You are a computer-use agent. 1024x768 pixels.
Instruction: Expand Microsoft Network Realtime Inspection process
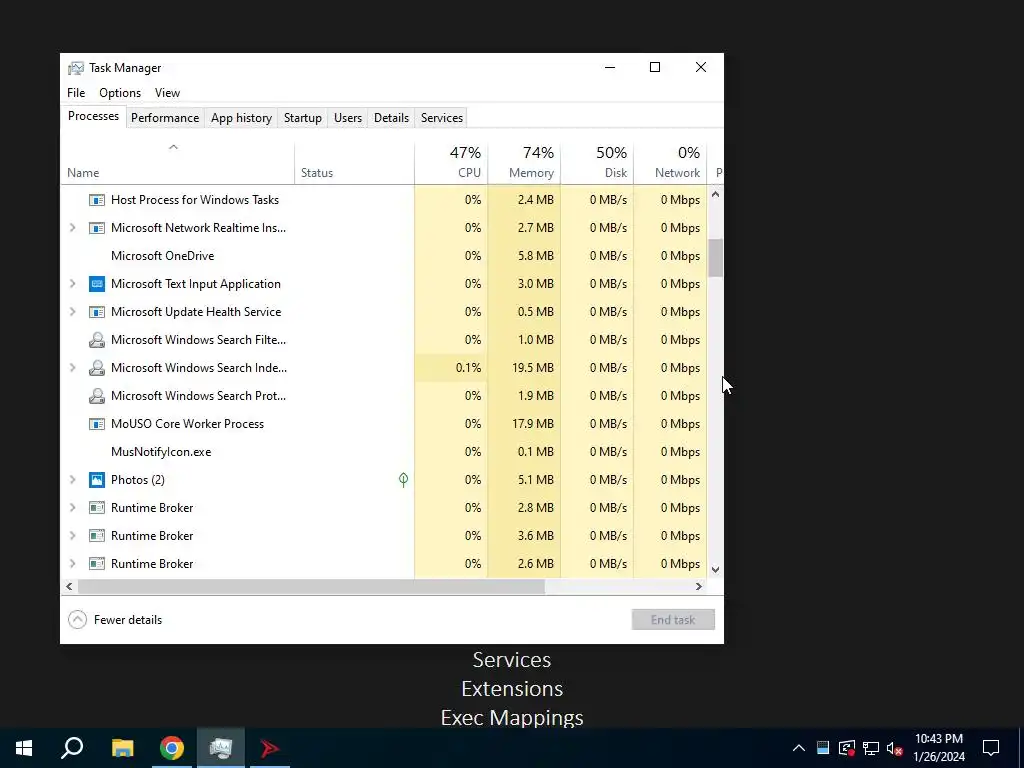[x=72, y=228]
